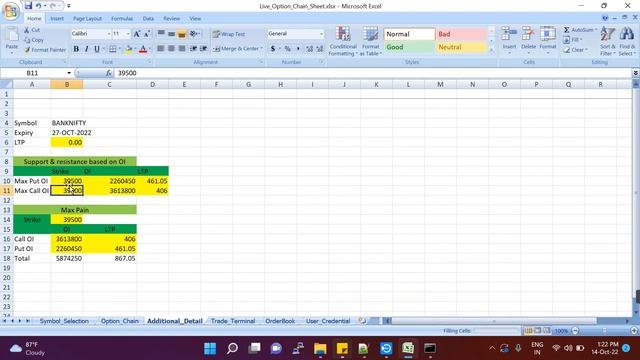The width and height of the screenshot is (640, 360).
Task: Open File Explorer from taskbar
Action: point(320,349)
